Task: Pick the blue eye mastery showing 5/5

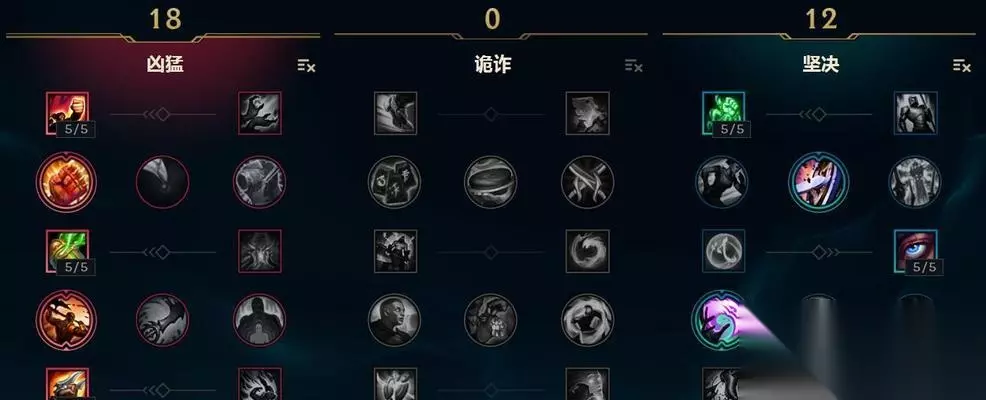Action: coord(916,251)
